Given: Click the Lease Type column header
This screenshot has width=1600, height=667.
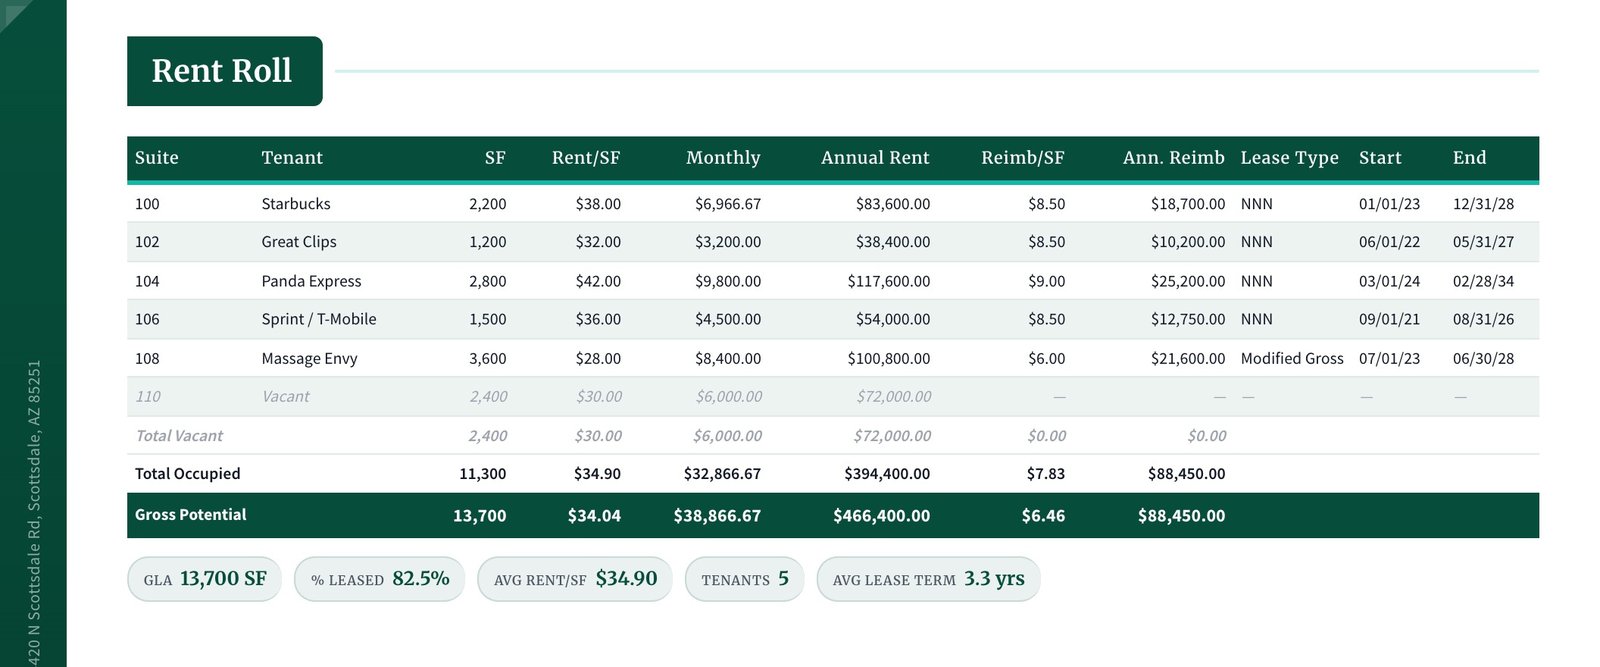Looking at the screenshot, I should pos(1289,158).
